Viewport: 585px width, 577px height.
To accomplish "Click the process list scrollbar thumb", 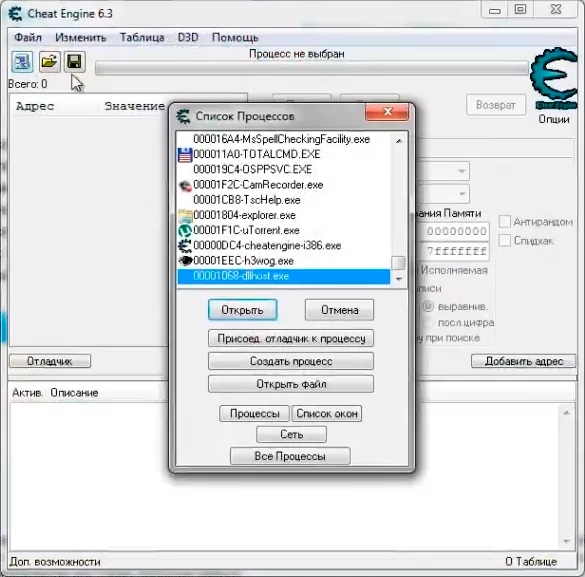I will (398, 263).
